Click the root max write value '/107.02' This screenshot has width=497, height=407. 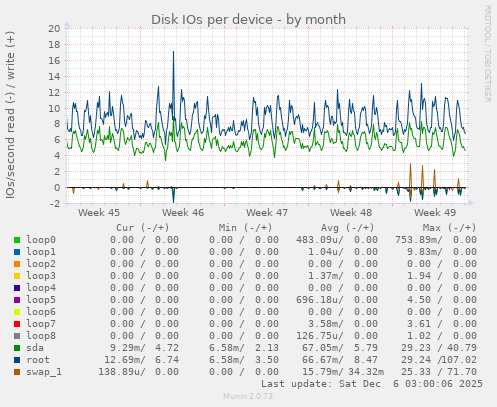tap(458, 360)
